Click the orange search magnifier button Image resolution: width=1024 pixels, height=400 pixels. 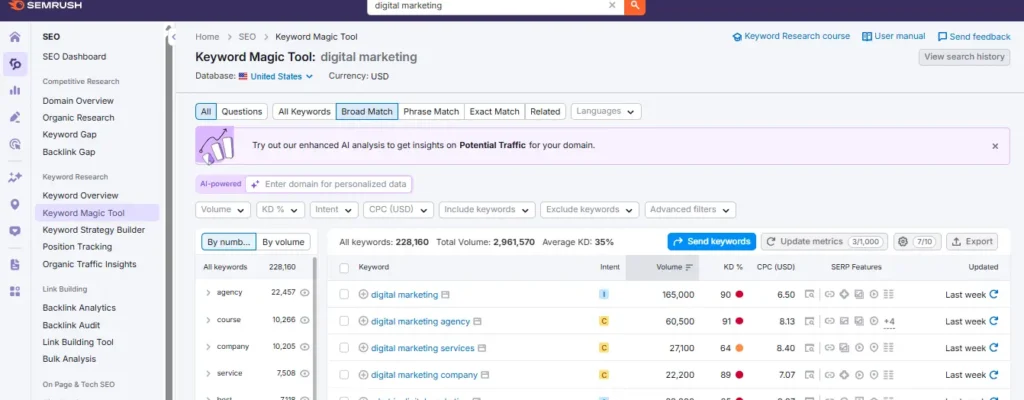point(634,6)
